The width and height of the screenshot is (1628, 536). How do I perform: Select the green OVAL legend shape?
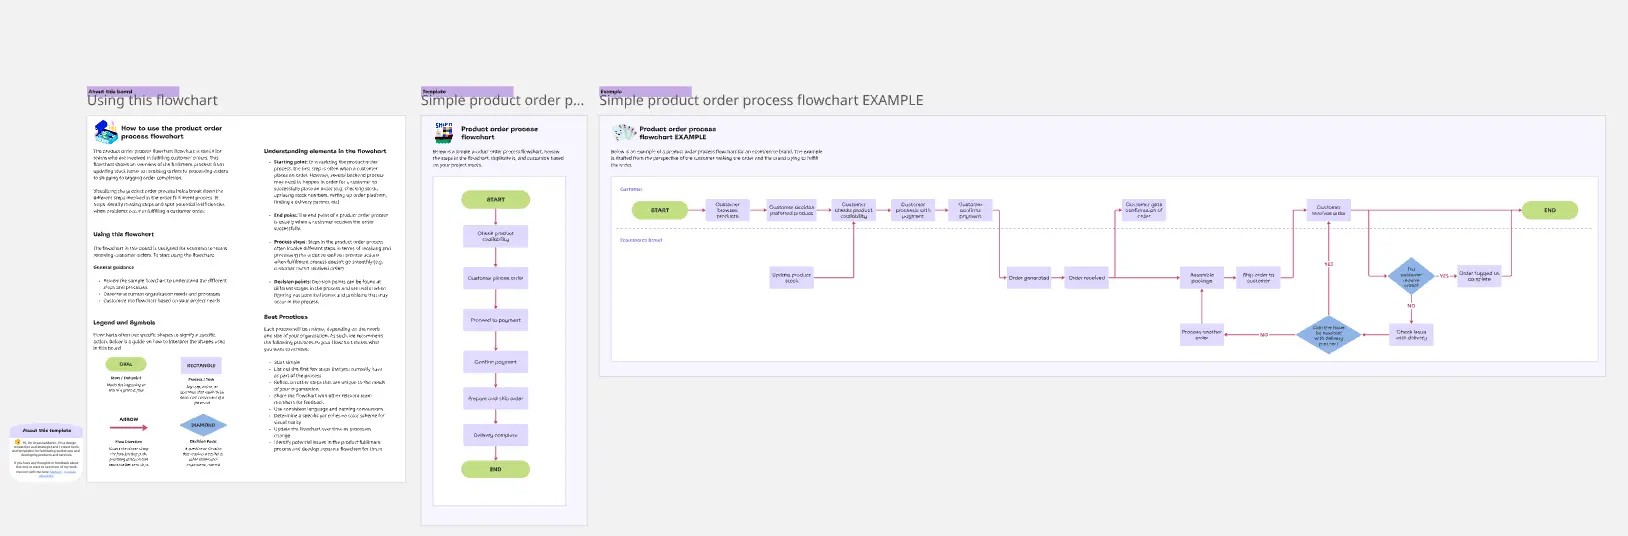coord(126,364)
